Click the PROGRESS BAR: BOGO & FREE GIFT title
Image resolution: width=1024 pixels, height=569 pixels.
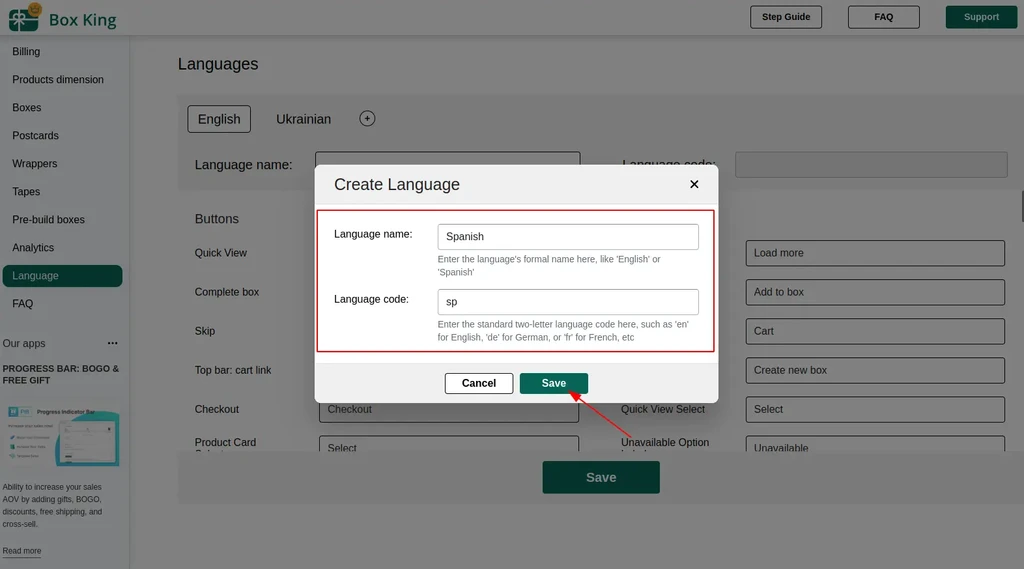[x=61, y=374]
